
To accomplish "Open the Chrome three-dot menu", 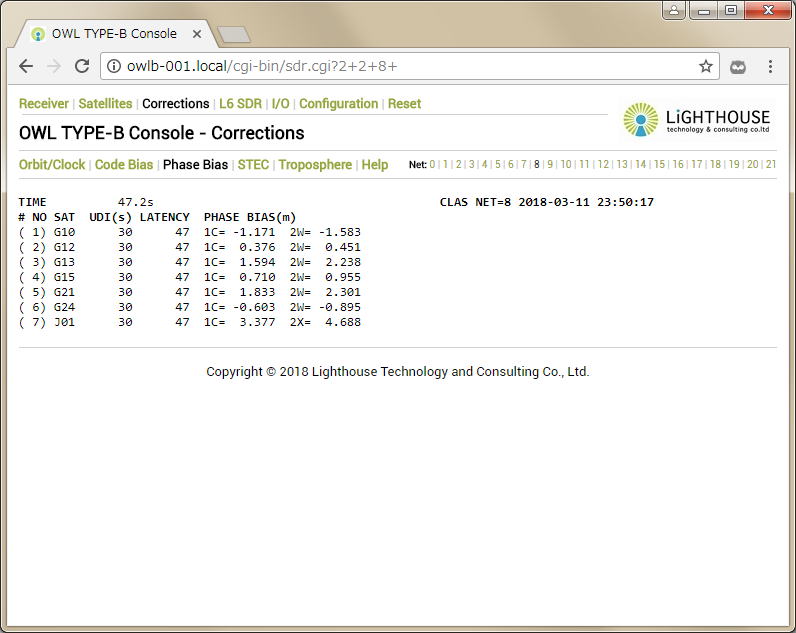I will tap(770, 67).
